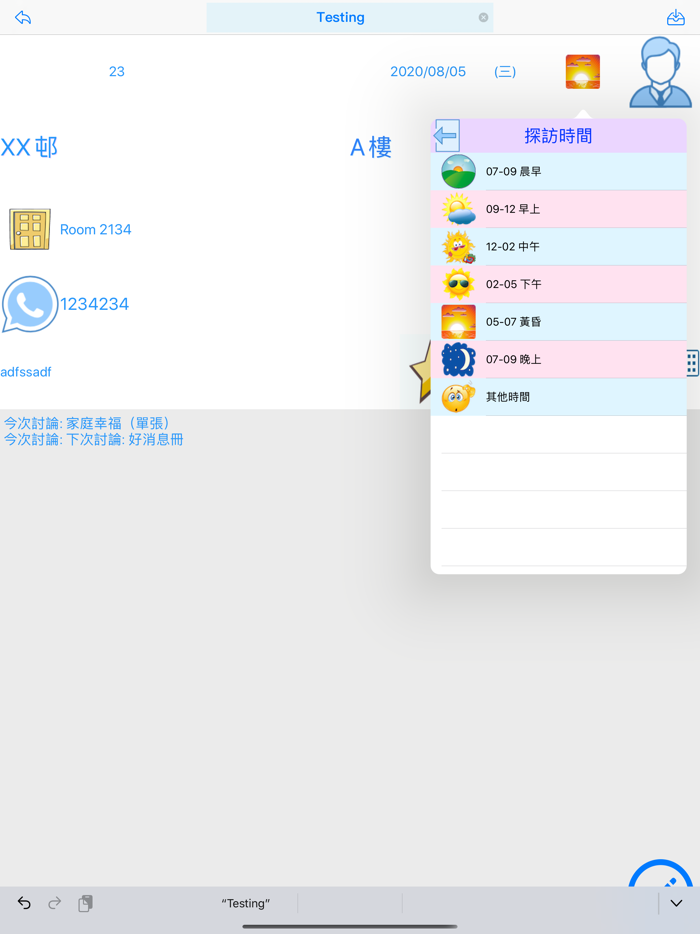This screenshot has height=934, width=700.
Task: Tap the green hills sunrise icon
Action: click(458, 172)
